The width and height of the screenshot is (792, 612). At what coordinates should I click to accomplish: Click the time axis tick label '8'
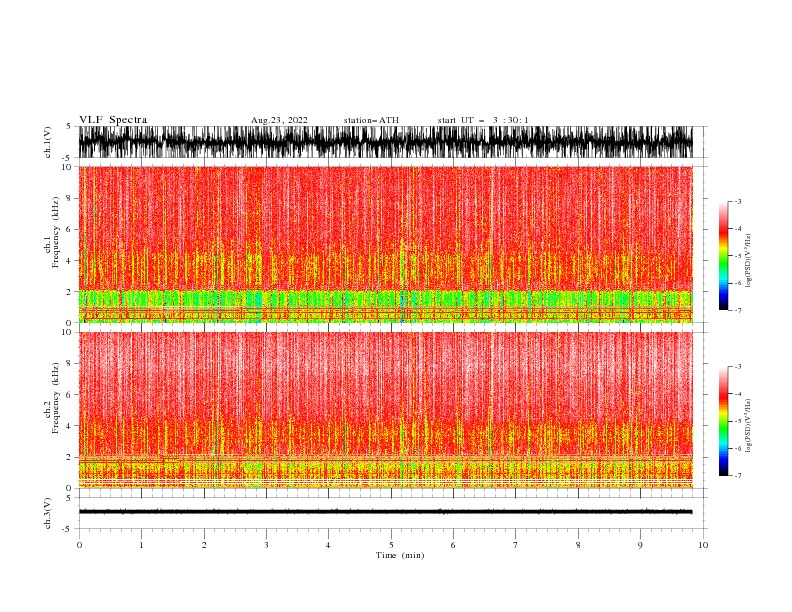pyautogui.click(x=578, y=545)
